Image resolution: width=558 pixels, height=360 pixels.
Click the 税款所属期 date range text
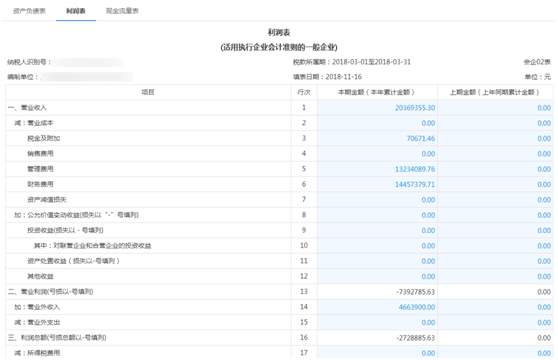coord(352,62)
